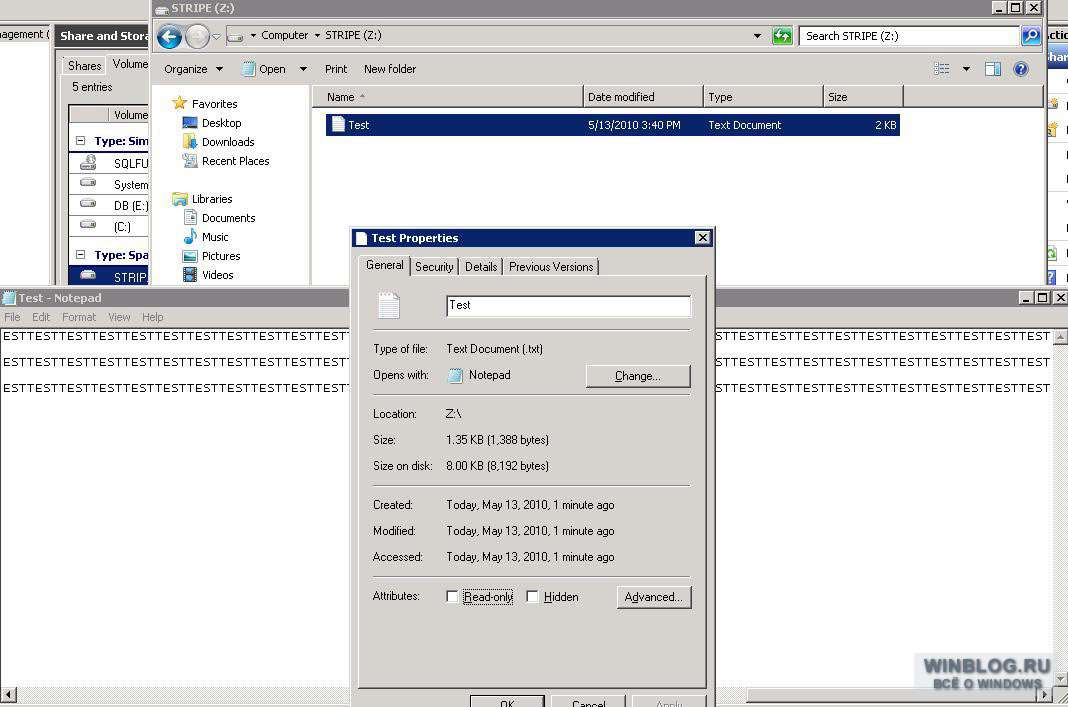The height and width of the screenshot is (707, 1068).
Task: Click the Pictures library icon
Action: coord(190,256)
